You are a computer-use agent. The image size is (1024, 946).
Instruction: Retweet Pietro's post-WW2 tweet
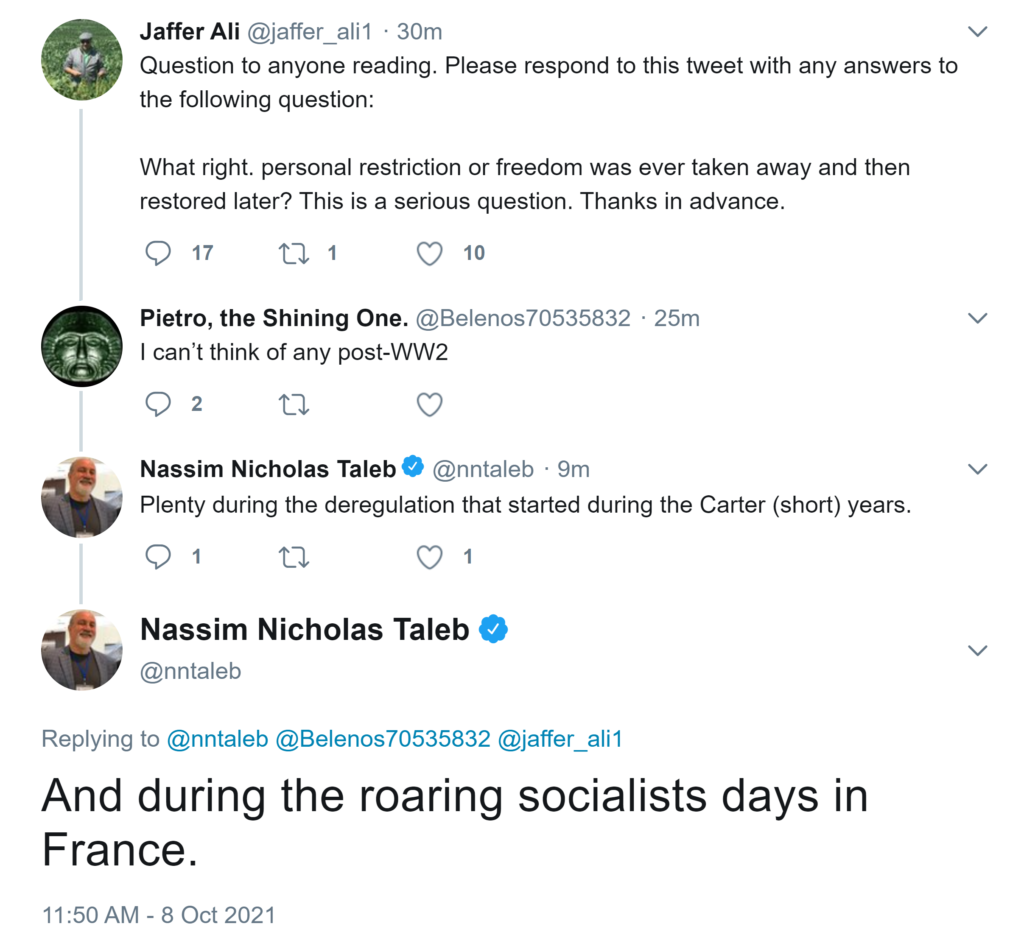click(x=293, y=404)
